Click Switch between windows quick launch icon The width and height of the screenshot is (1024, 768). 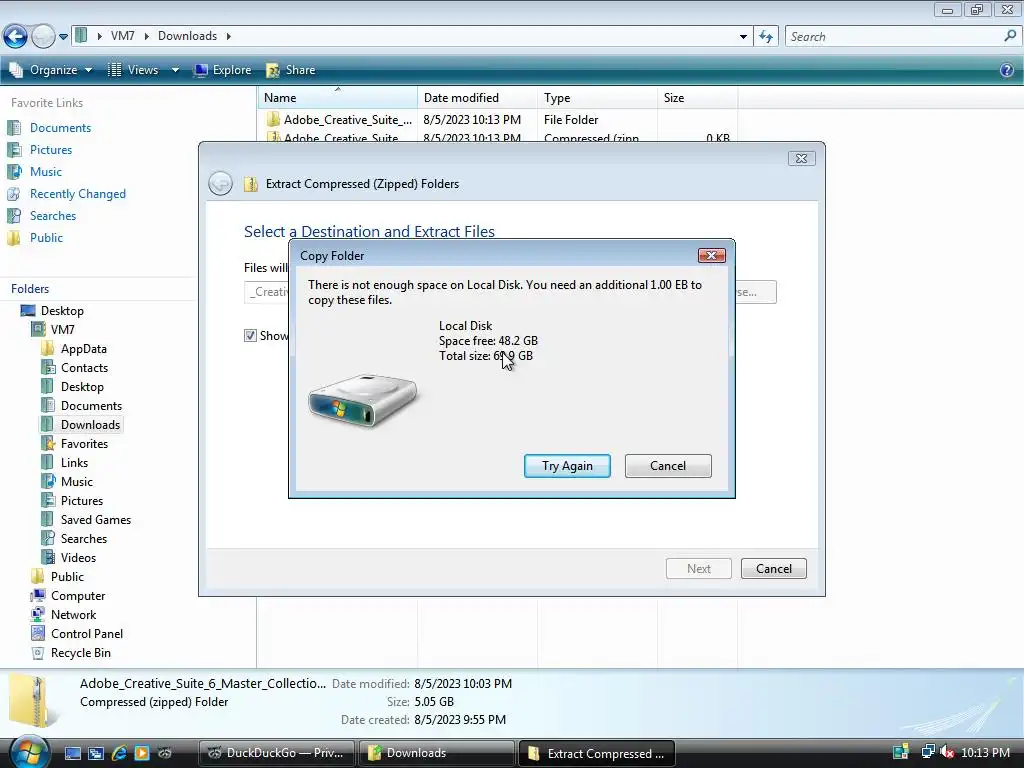[96, 753]
